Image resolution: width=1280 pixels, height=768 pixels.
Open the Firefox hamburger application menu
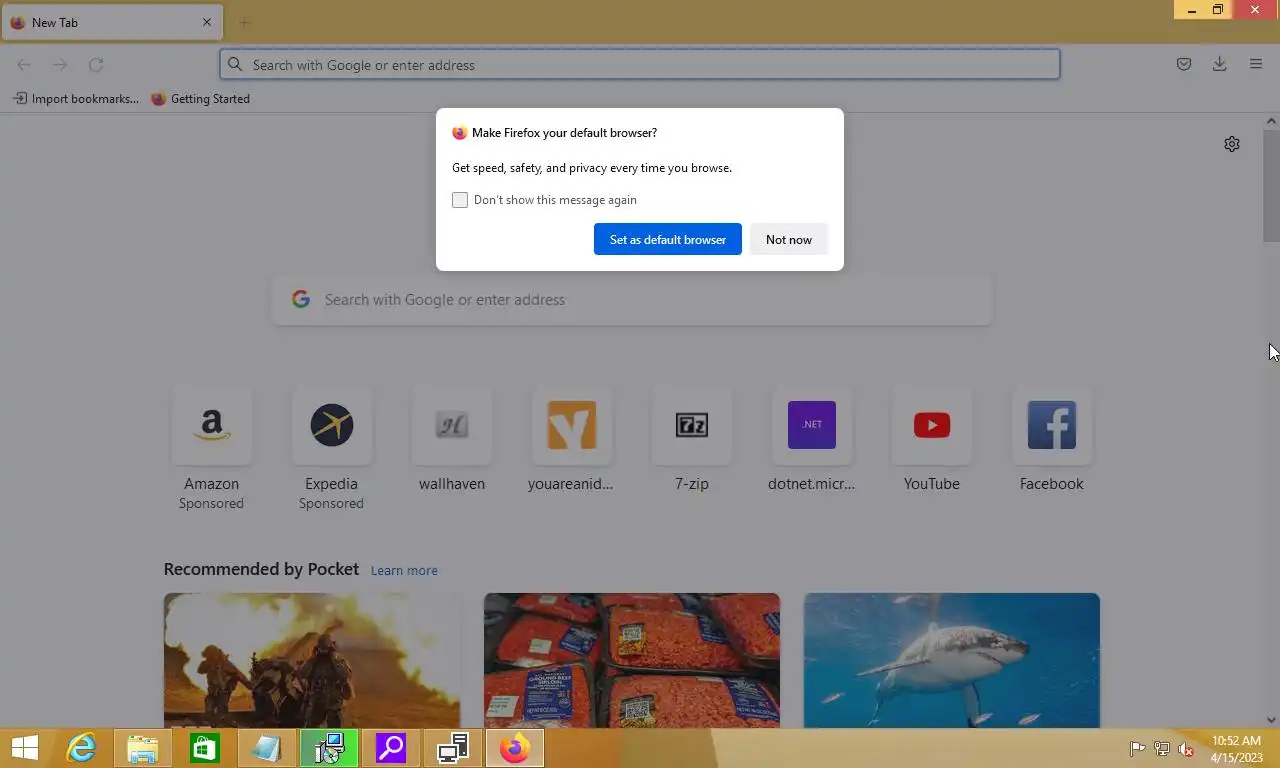pos(1256,65)
